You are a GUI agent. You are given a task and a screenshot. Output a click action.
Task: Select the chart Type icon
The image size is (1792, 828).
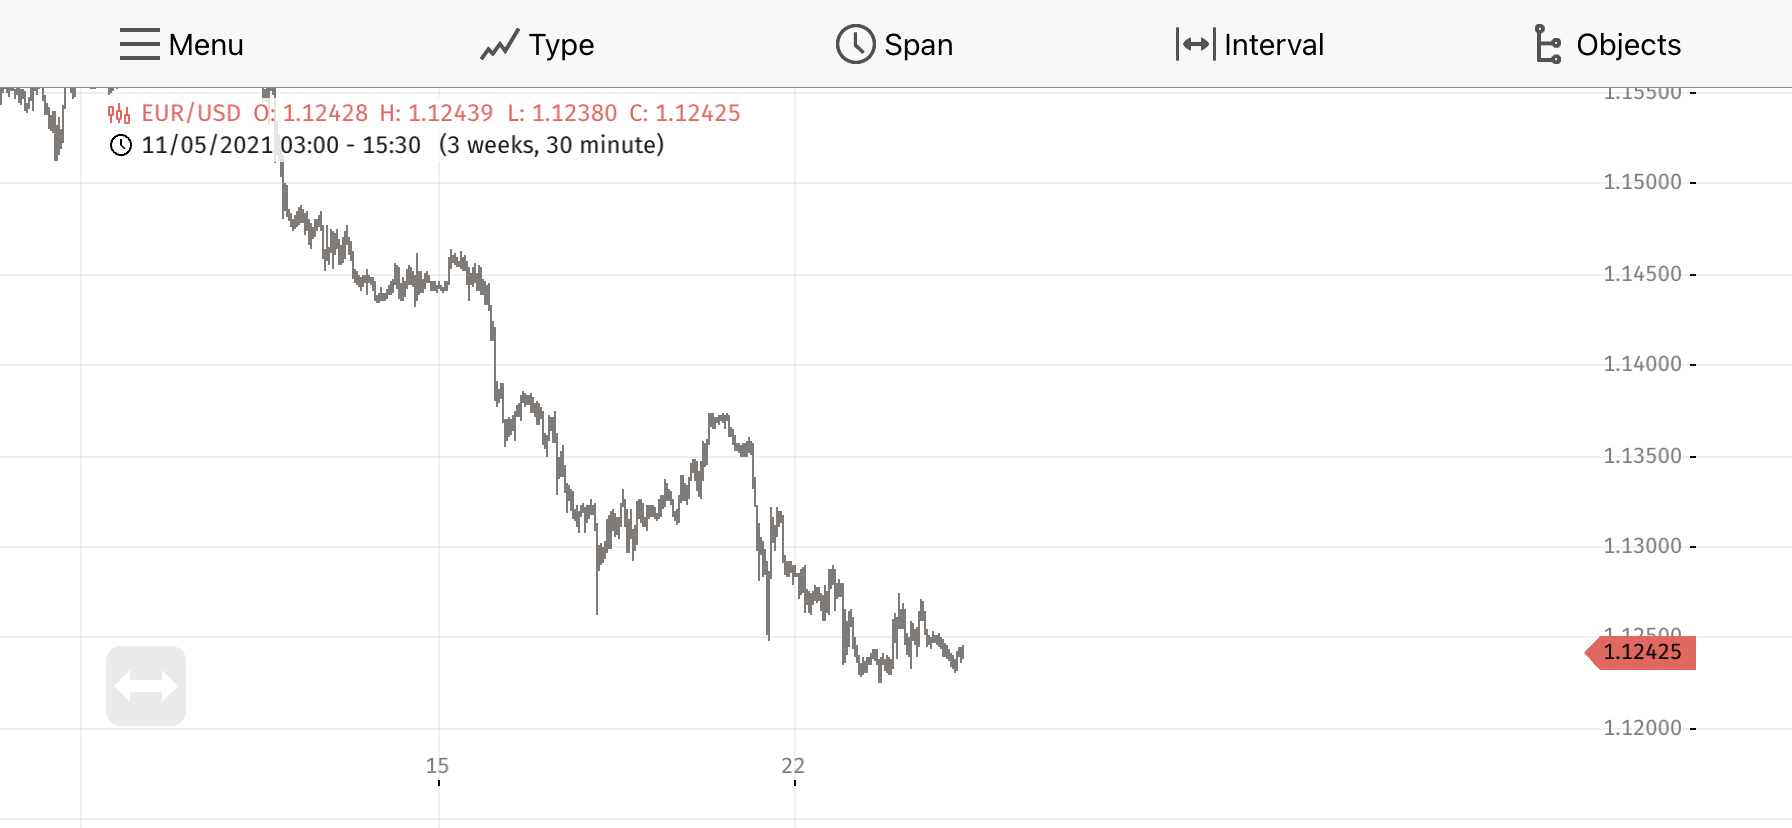coord(498,44)
